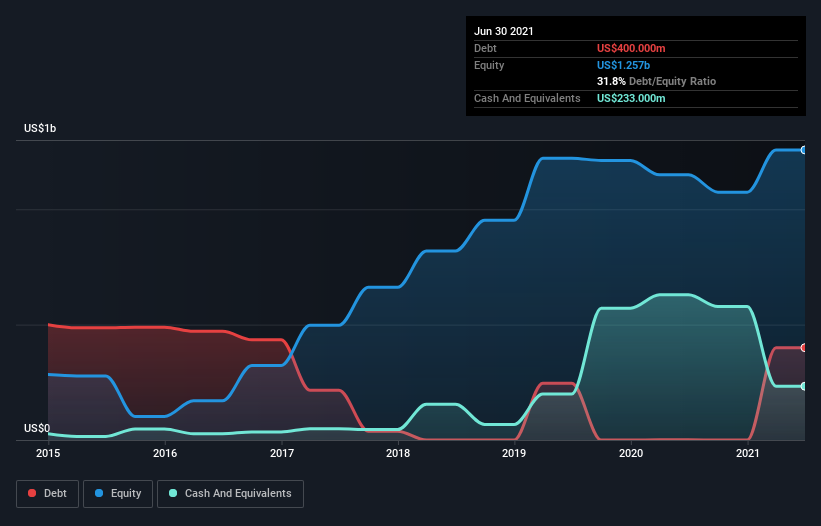Click the US$1b y-axis label
The image size is (821, 526).
(x=40, y=128)
